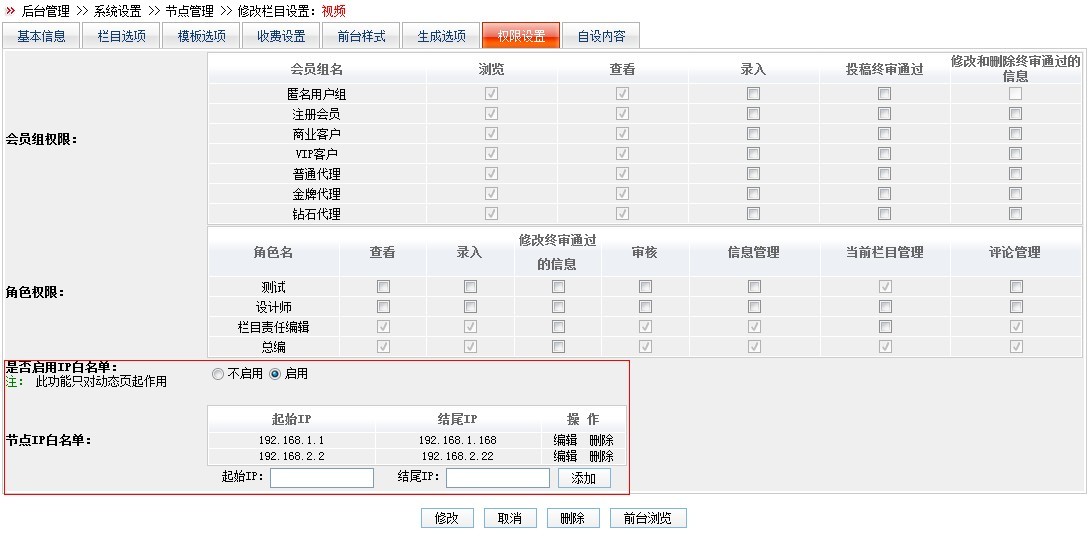Navigate to 系统设置 in the breadcrumb

click(x=117, y=11)
